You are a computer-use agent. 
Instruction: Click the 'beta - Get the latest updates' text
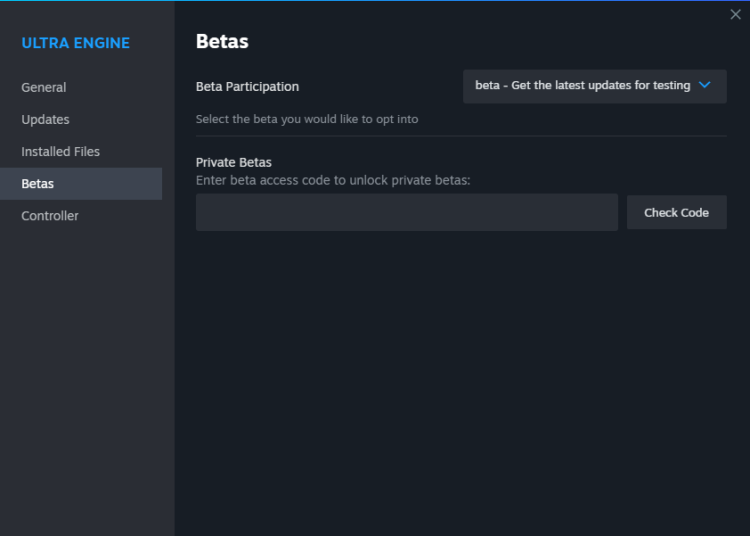[x=582, y=86]
